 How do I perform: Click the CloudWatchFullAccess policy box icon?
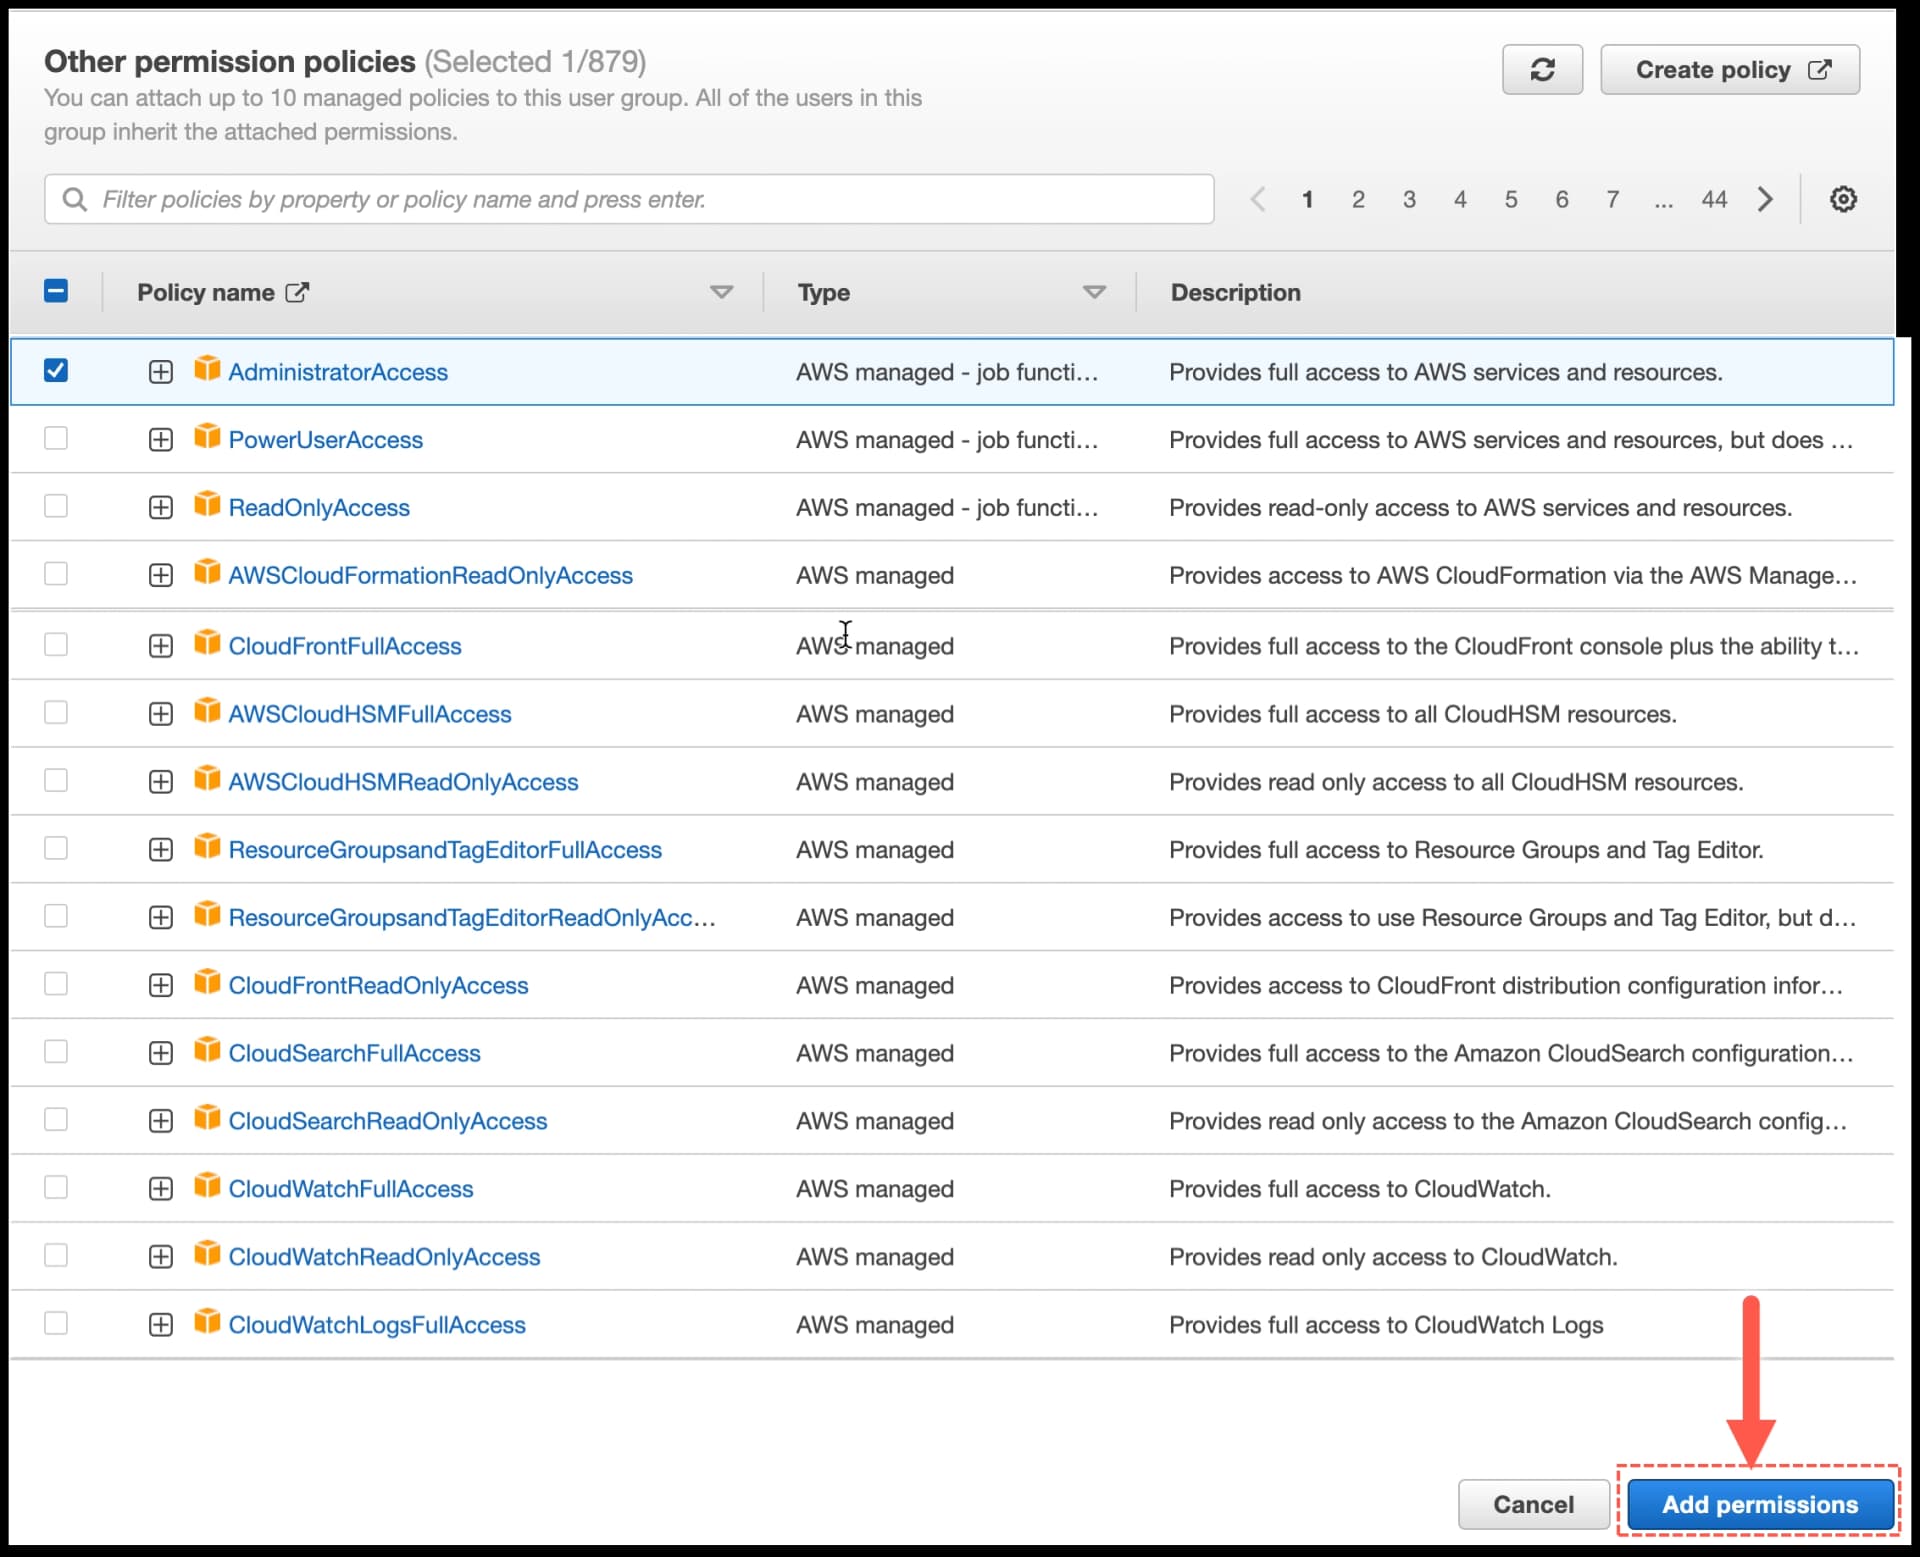[x=207, y=1186]
